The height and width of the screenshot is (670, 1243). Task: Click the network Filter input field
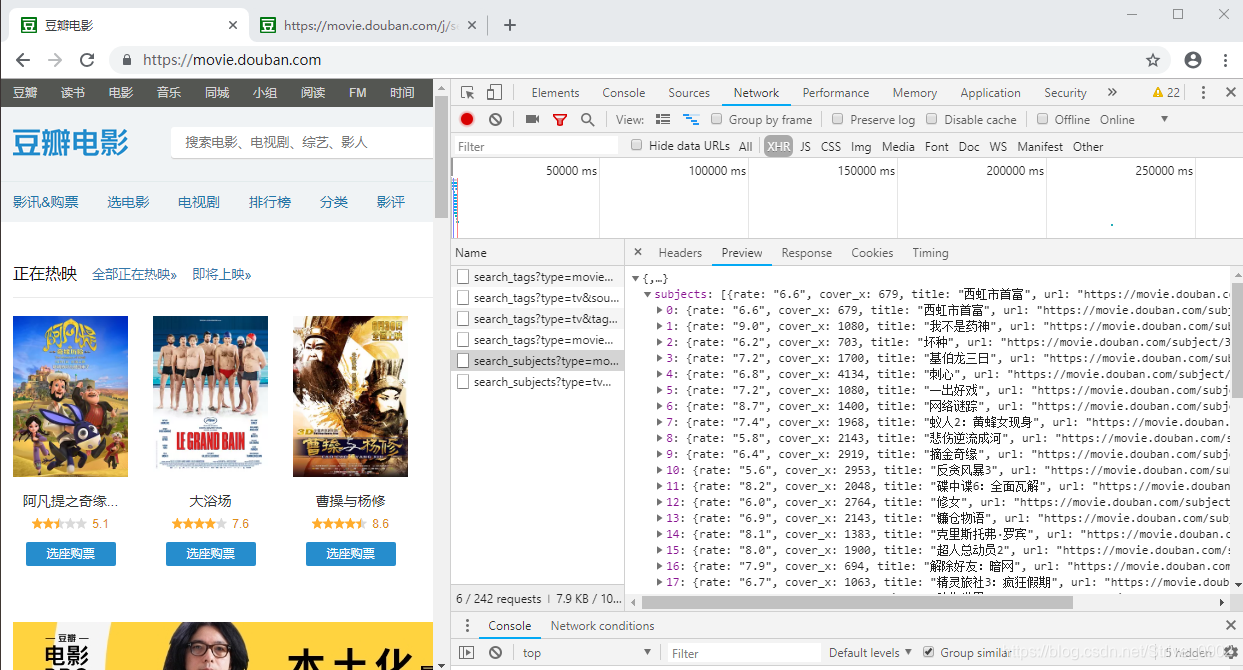(x=536, y=146)
